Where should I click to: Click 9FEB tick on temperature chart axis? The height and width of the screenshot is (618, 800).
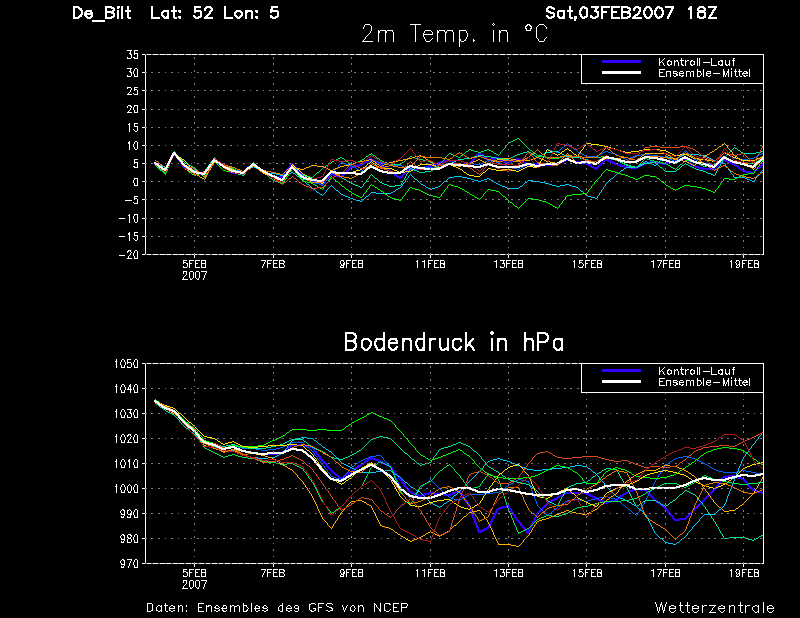click(352, 264)
